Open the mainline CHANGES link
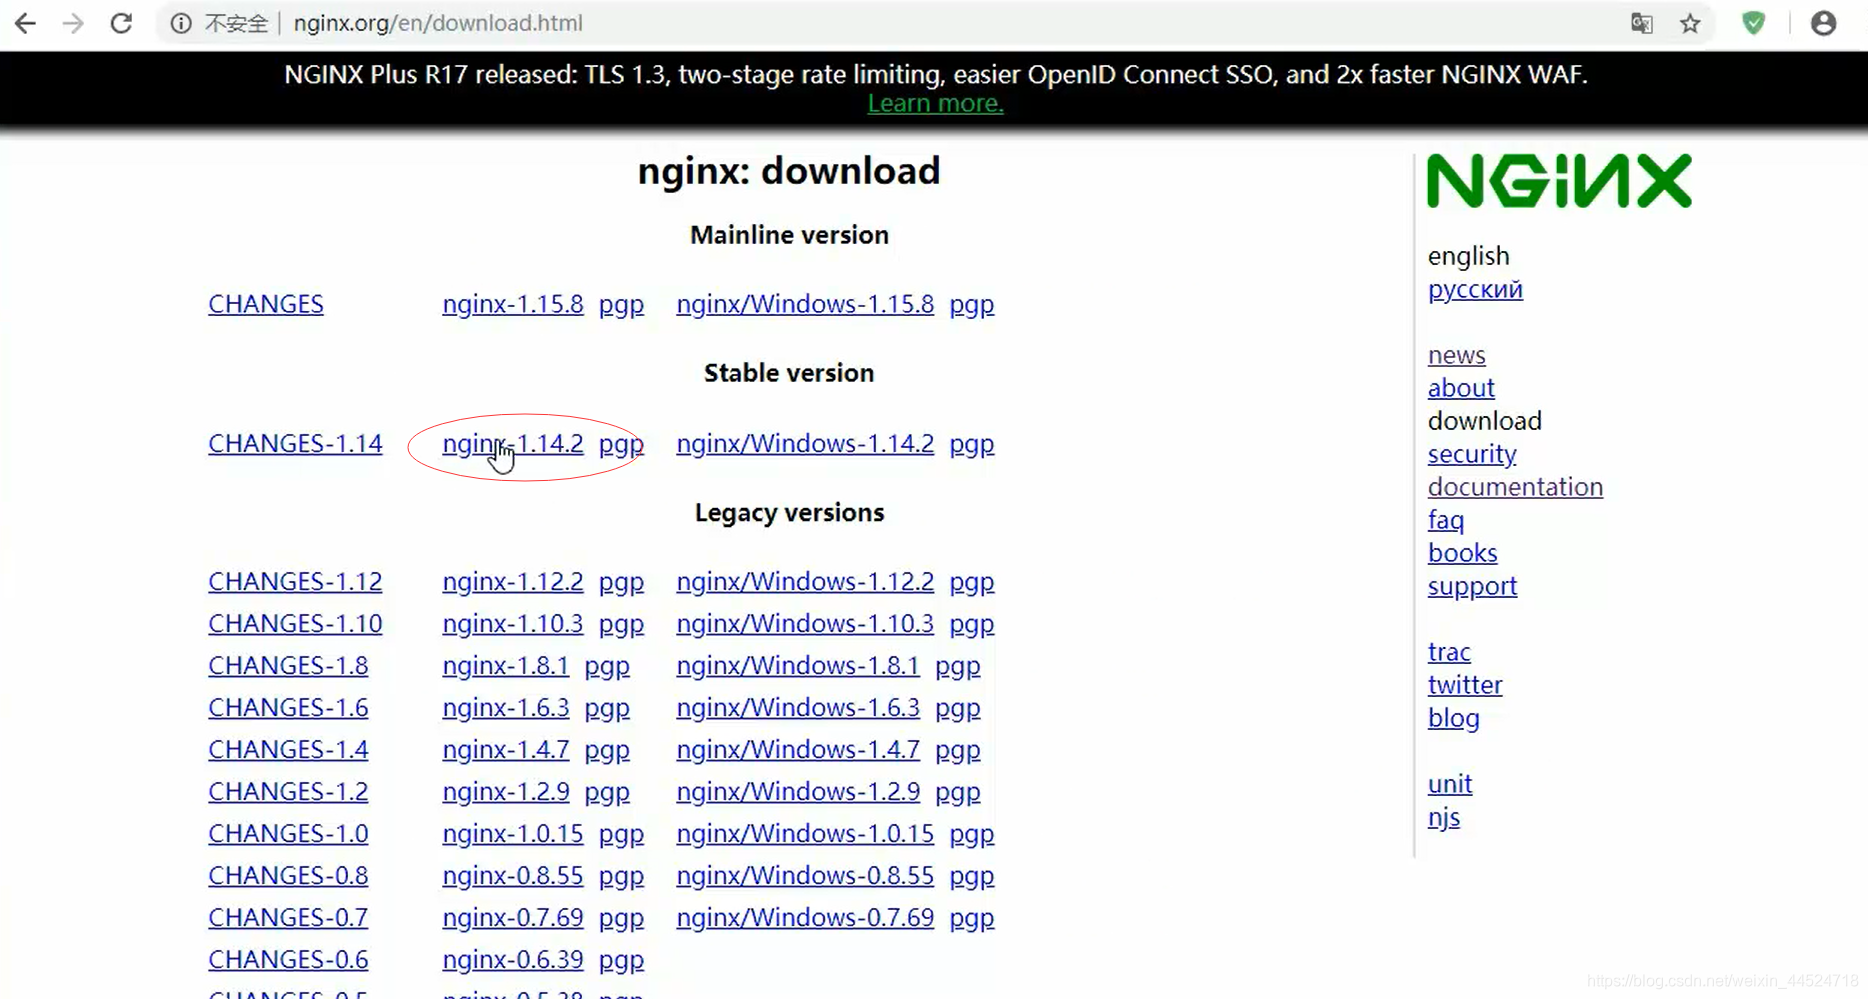This screenshot has width=1868, height=999. pos(266,304)
